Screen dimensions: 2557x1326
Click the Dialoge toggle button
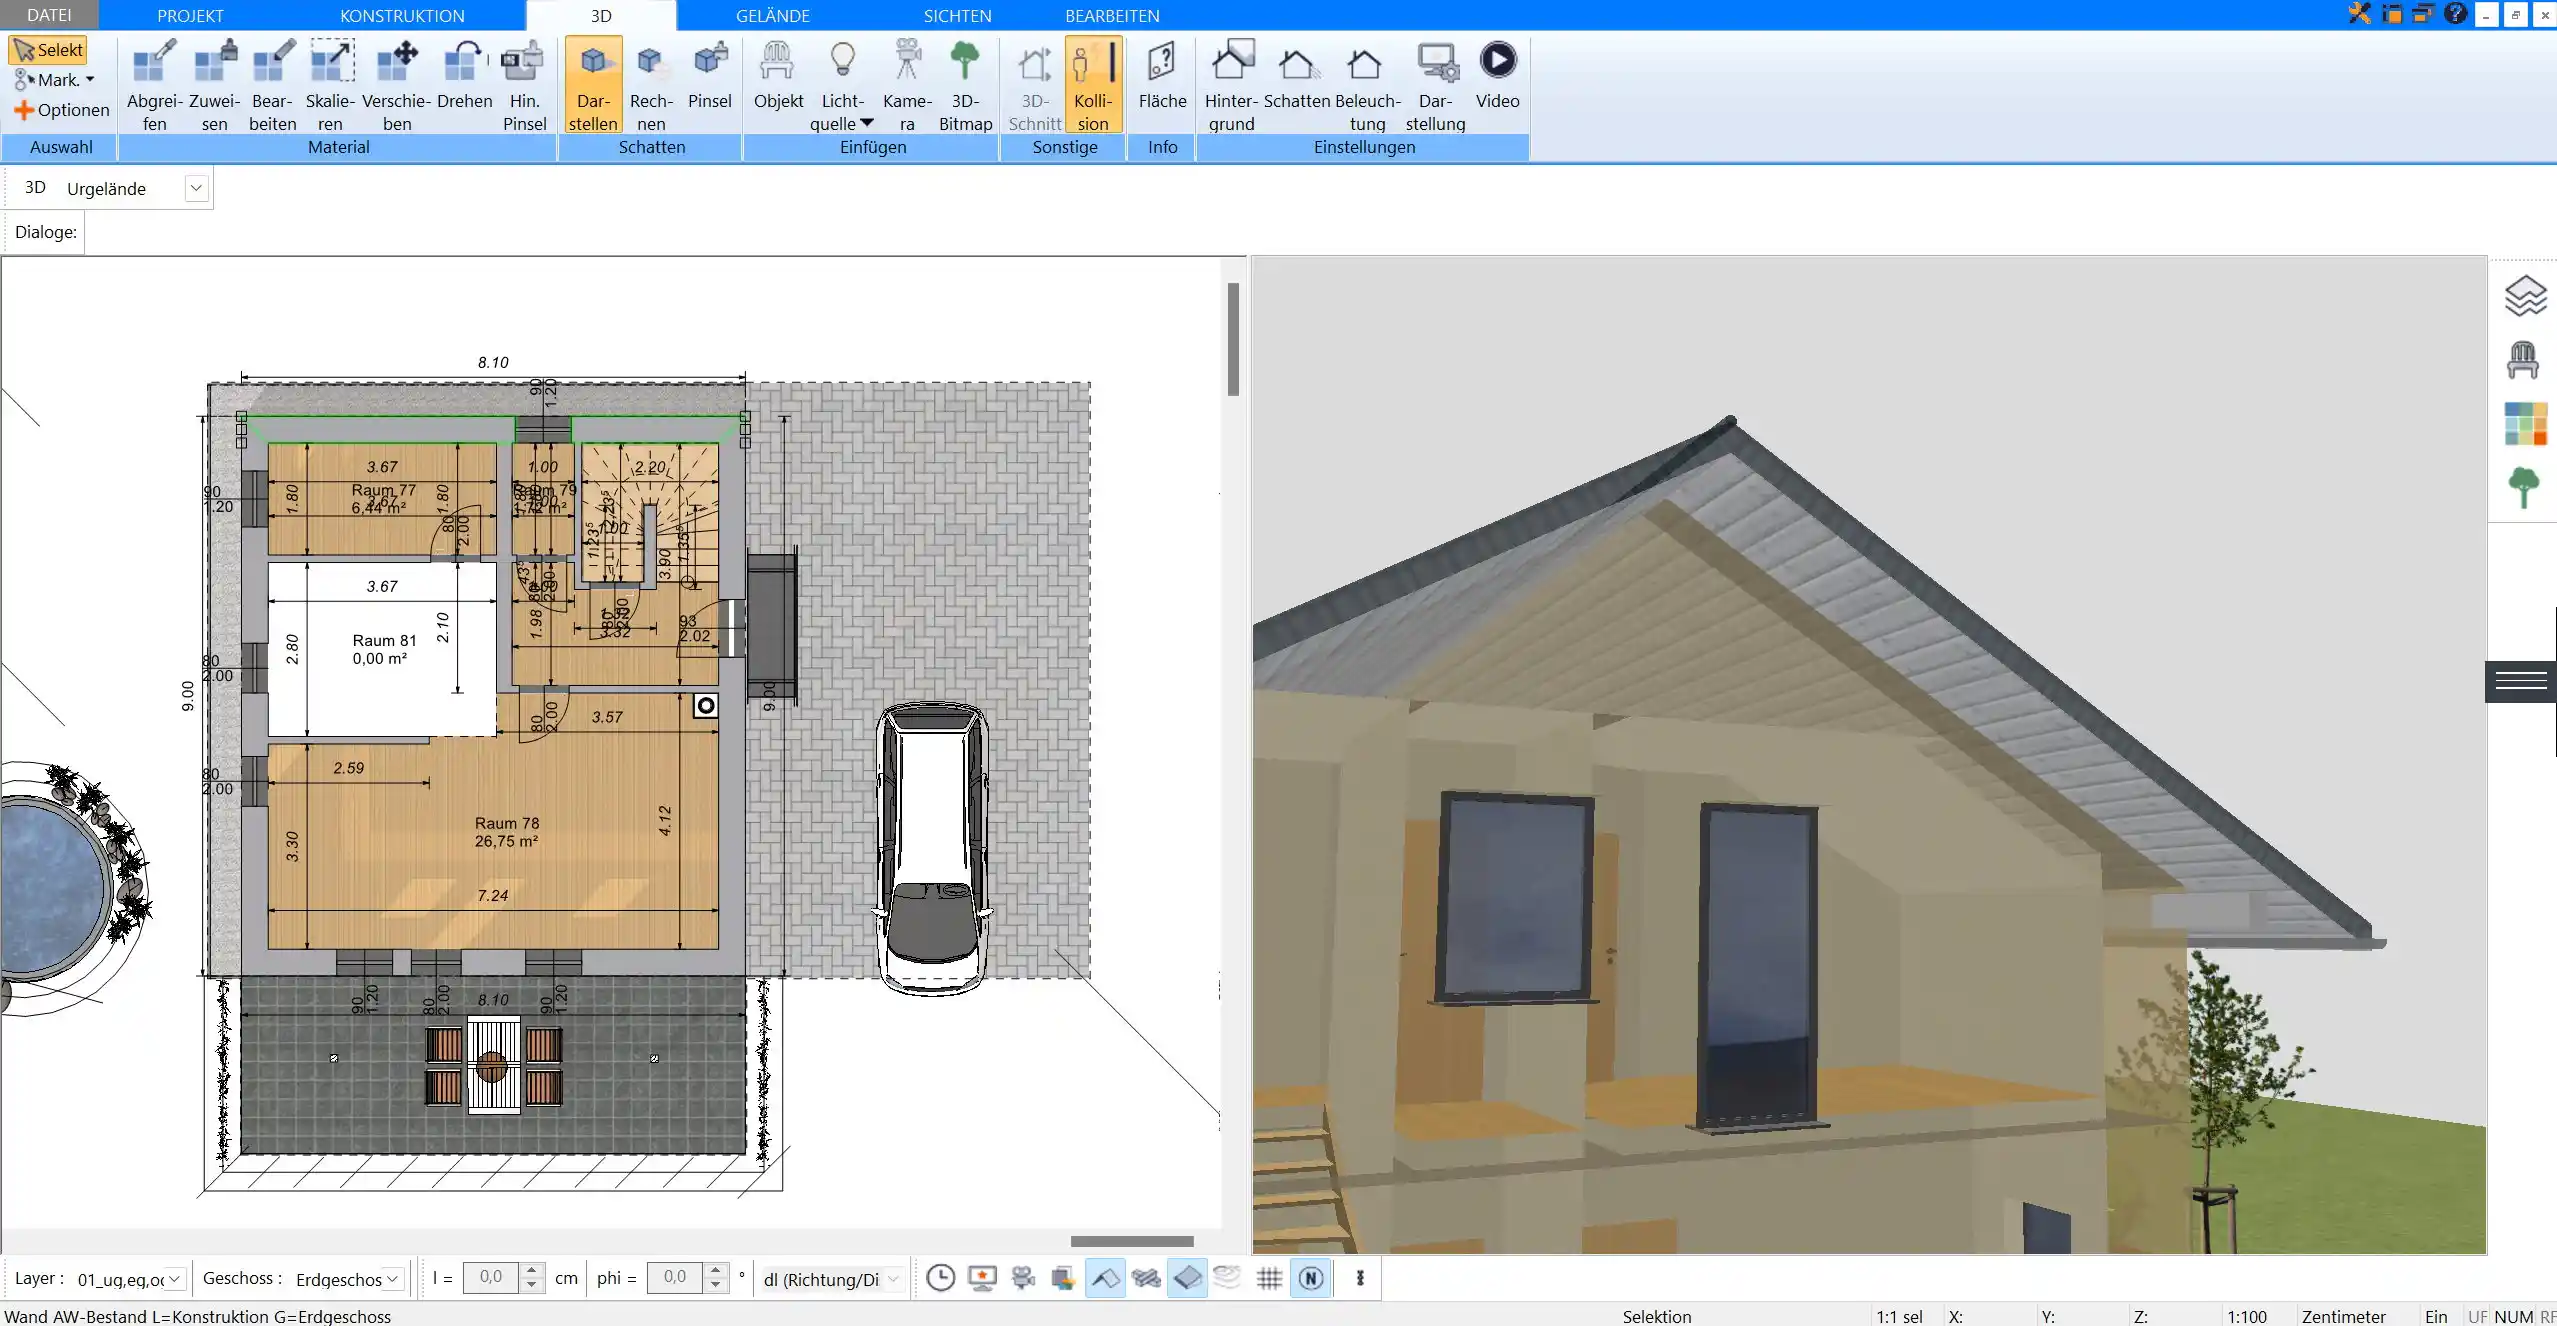tap(47, 232)
